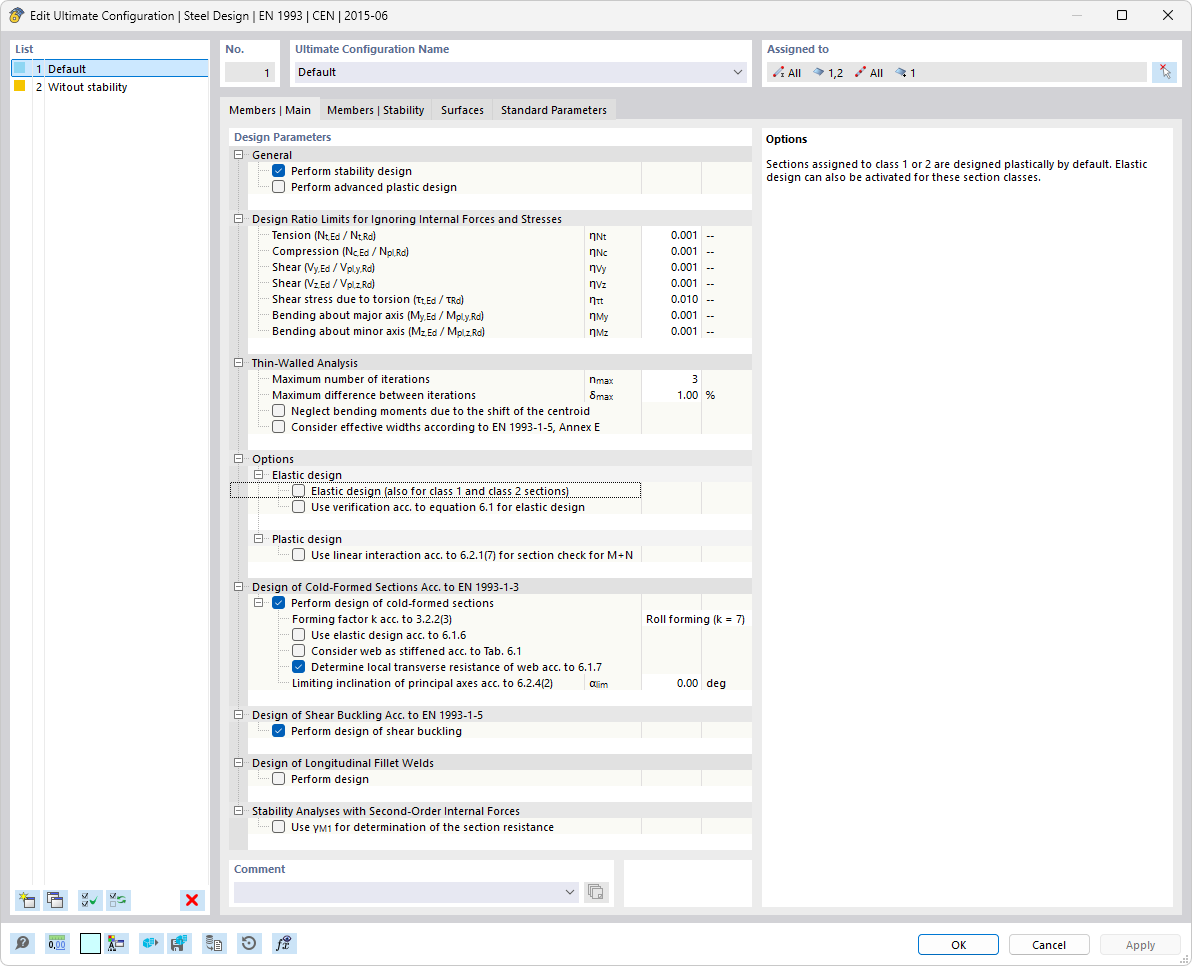Image resolution: width=1192 pixels, height=966 pixels.
Task: Check Use elastic design acc. to 6.1.6
Action: [x=298, y=634]
